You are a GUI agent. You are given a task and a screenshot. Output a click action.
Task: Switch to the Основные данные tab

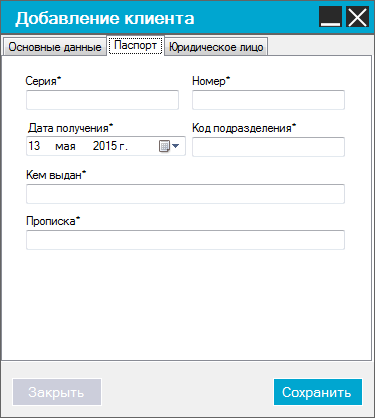pyautogui.click(x=55, y=47)
